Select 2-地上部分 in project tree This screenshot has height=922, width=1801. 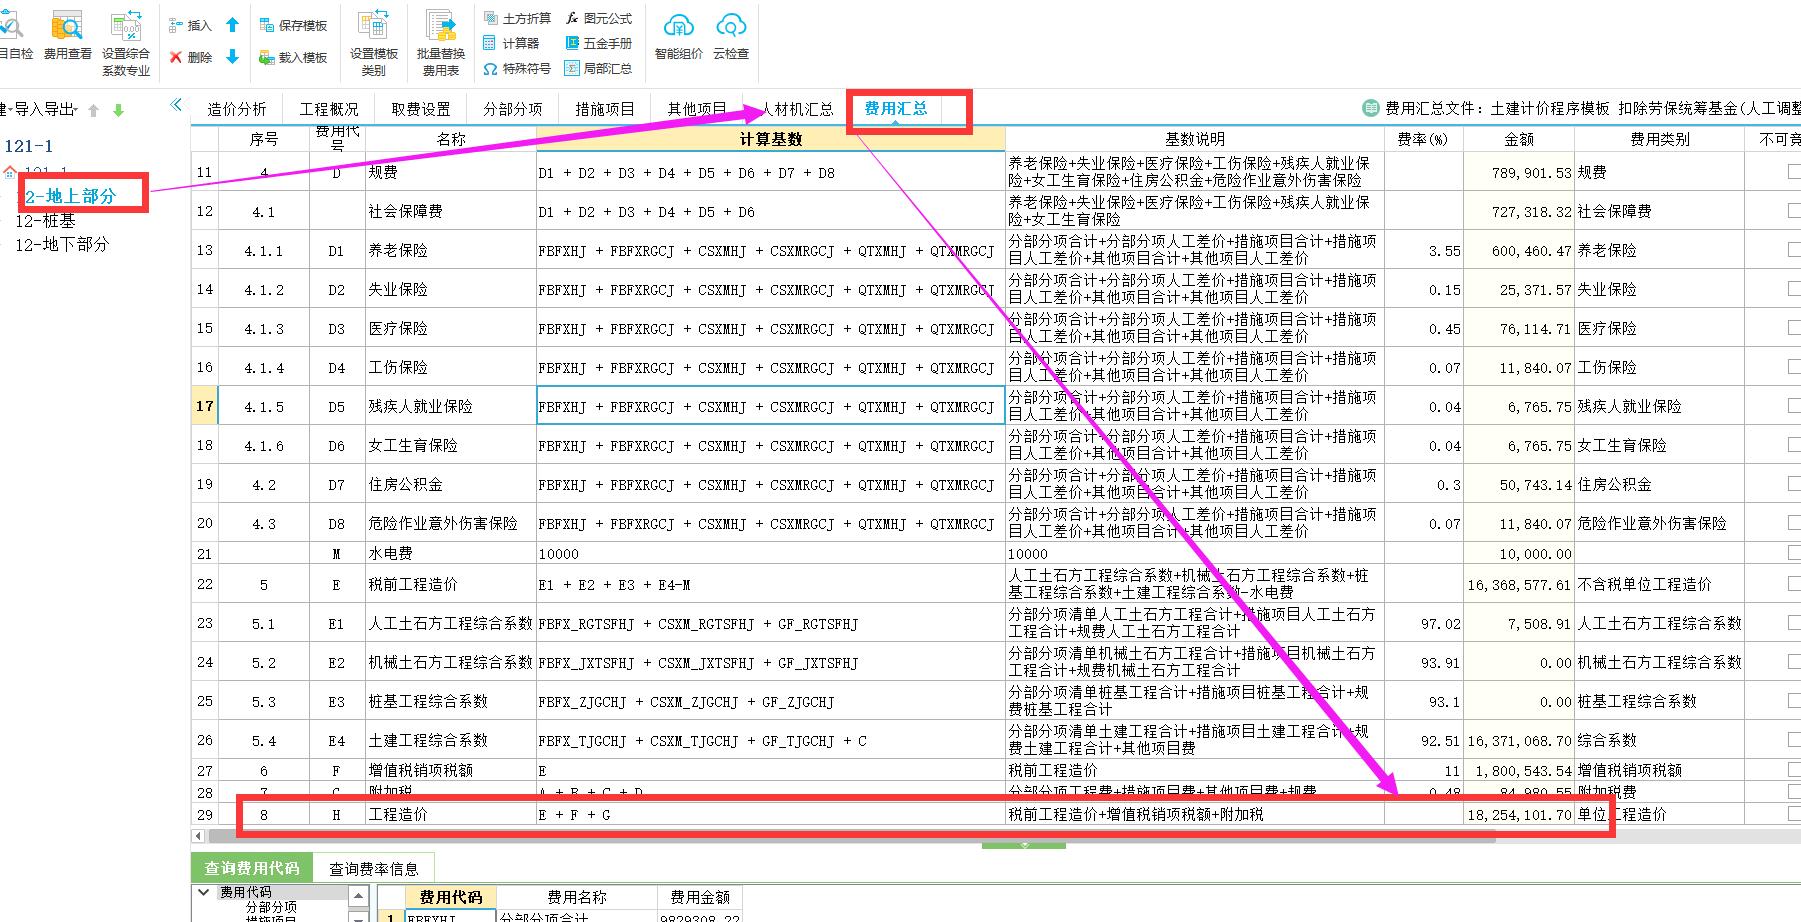70,196
